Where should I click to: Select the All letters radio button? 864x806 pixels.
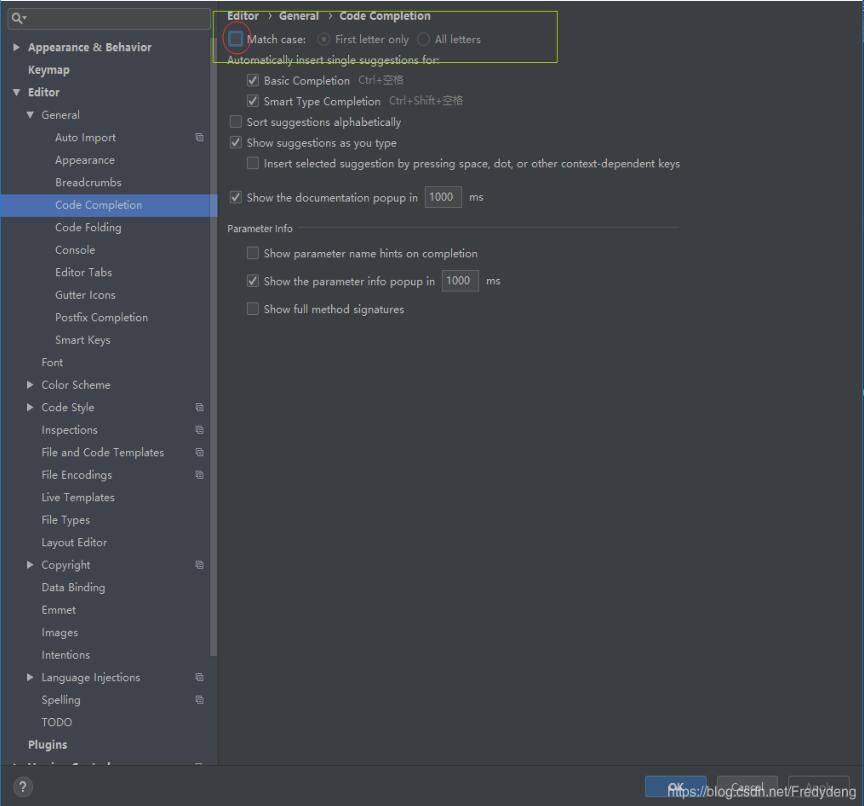tap(423, 39)
